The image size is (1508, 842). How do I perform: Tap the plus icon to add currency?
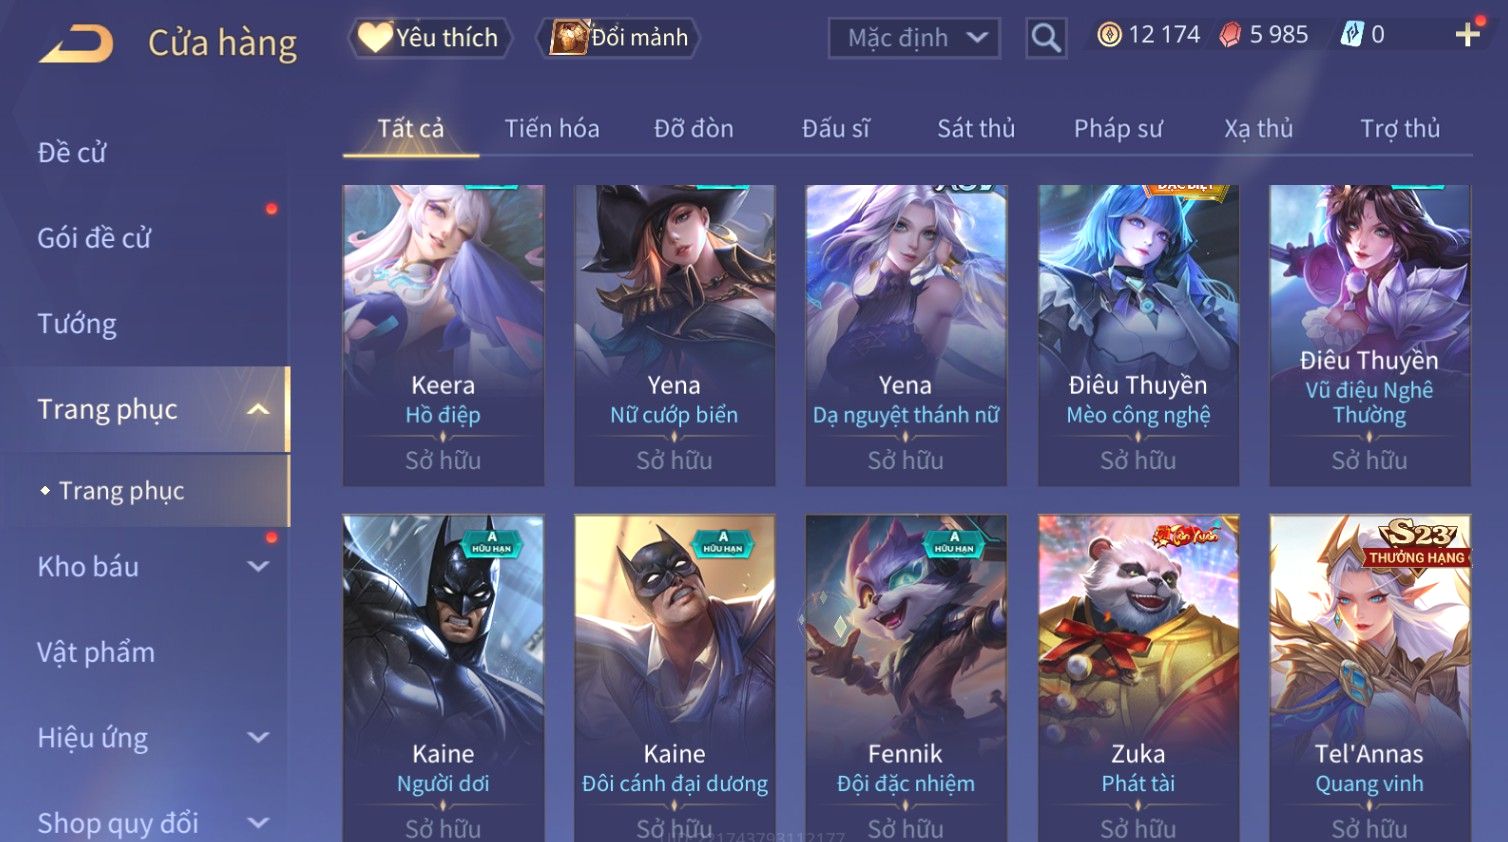click(x=1467, y=35)
